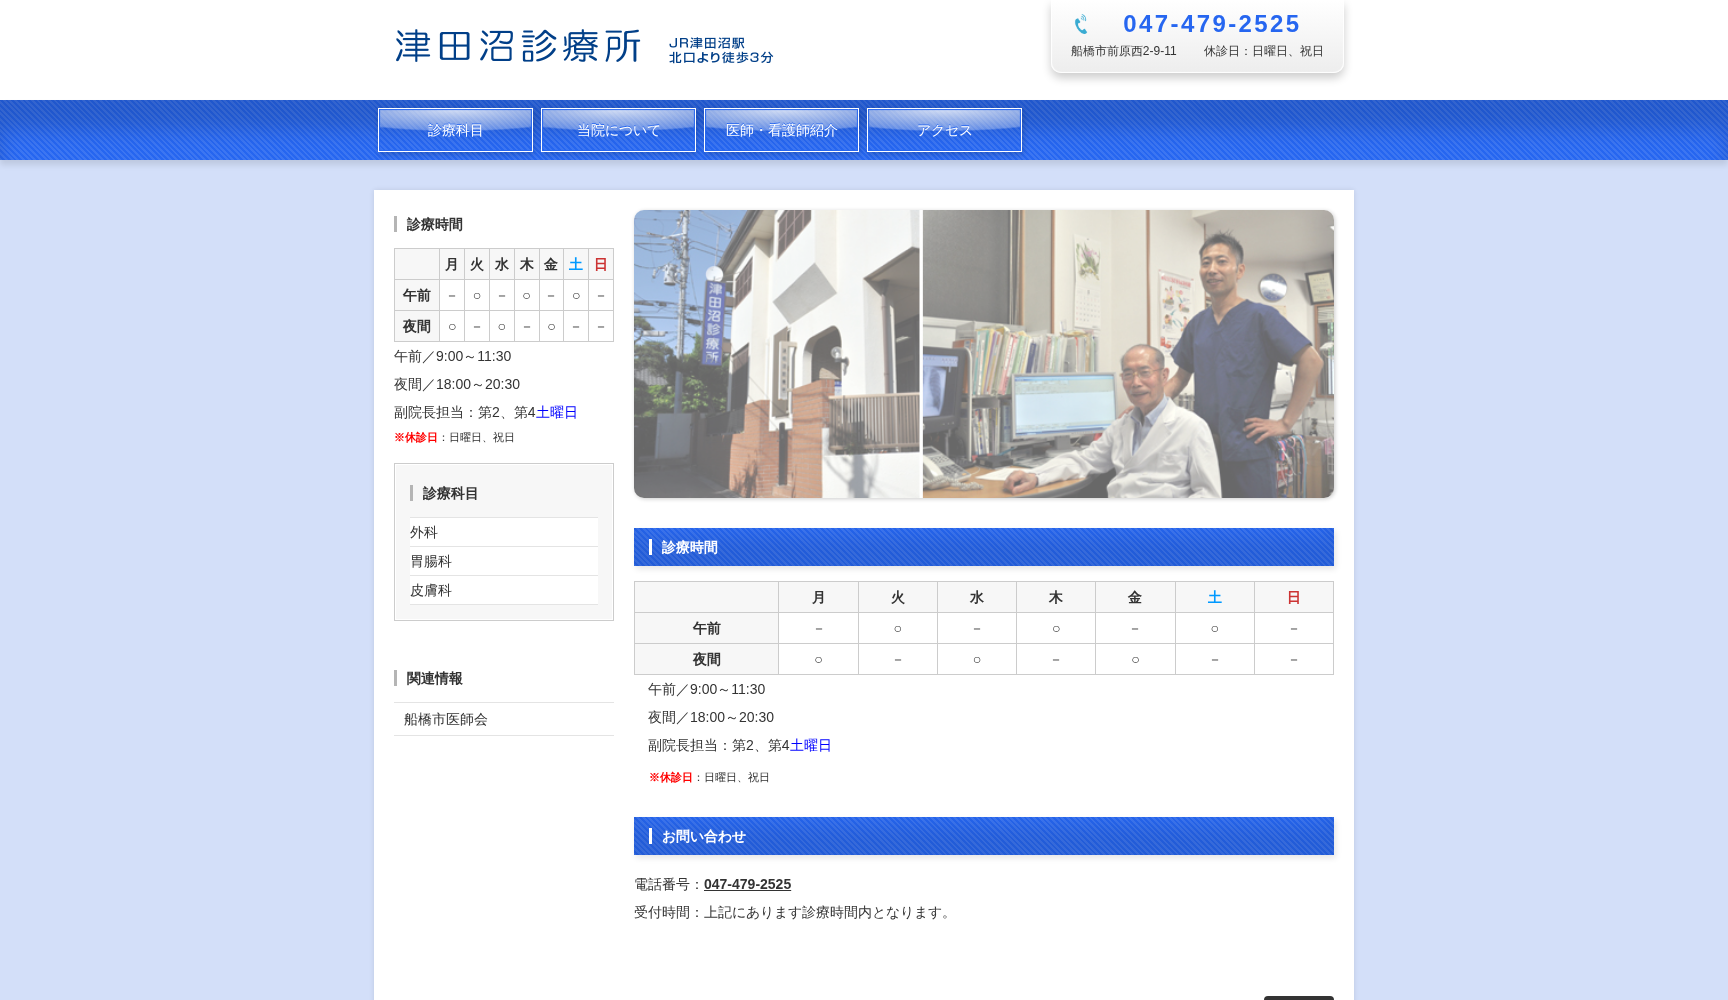Call the header phone number 047-479-2525
The width and height of the screenshot is (1728, 1000).
(x=1211, y=23)
